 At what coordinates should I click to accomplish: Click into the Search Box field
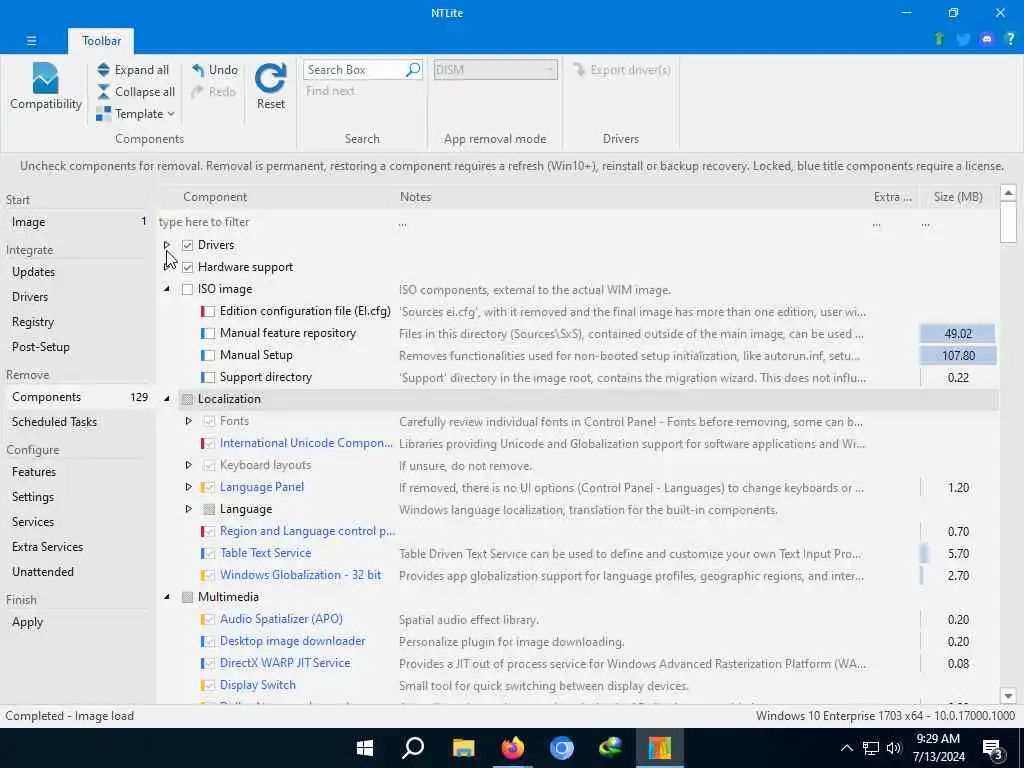click(x=355, y=69)
